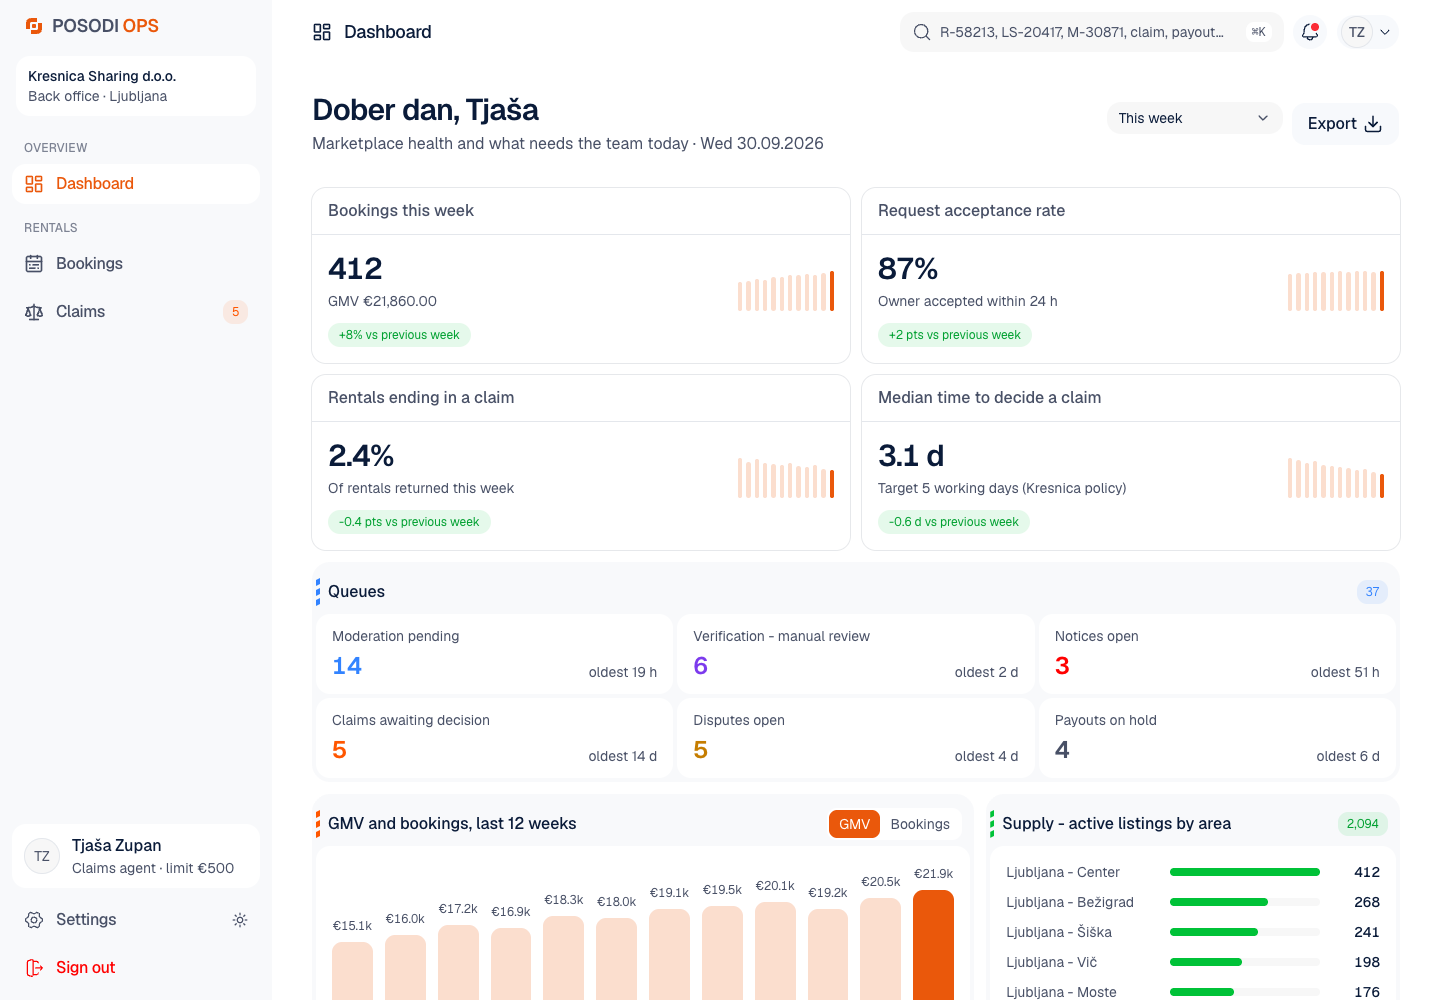Click the Claims count badge 5
The image size is (1440, 1000).
[x=235, y=312]
